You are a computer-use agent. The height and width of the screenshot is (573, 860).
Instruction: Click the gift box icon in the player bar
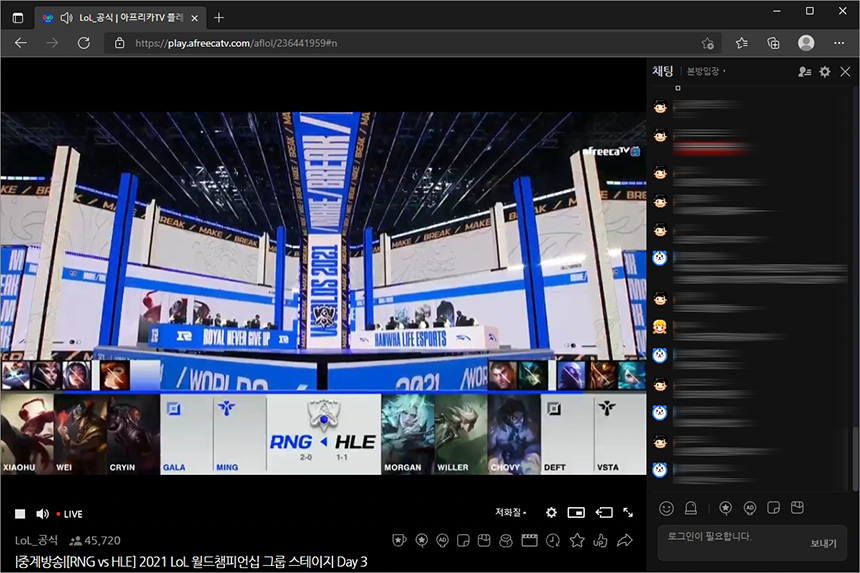[x=484, y=541]
